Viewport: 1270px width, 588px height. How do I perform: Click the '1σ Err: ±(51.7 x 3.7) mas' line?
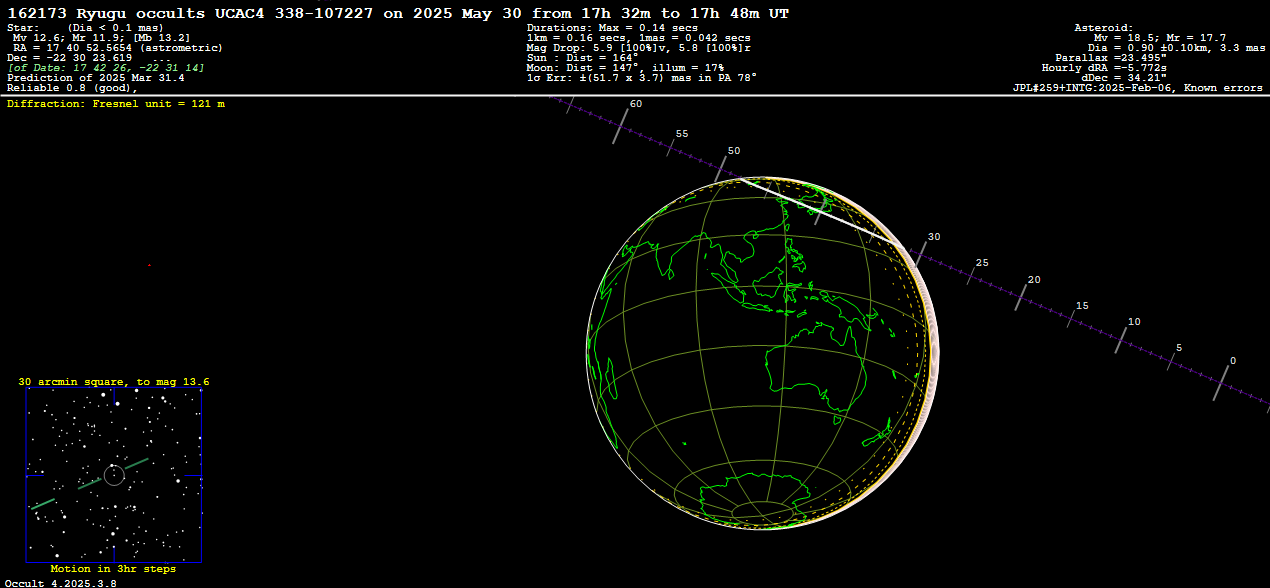642,78
